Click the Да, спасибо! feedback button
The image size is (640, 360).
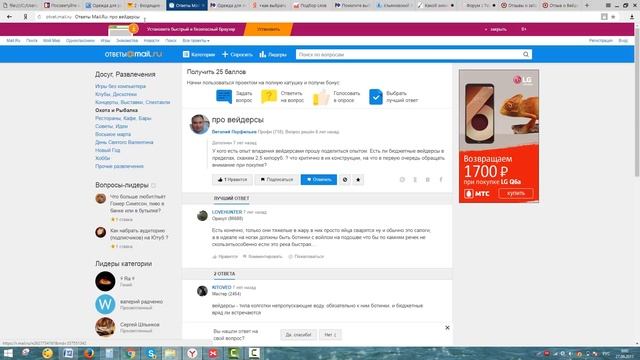tap(298, 335)
